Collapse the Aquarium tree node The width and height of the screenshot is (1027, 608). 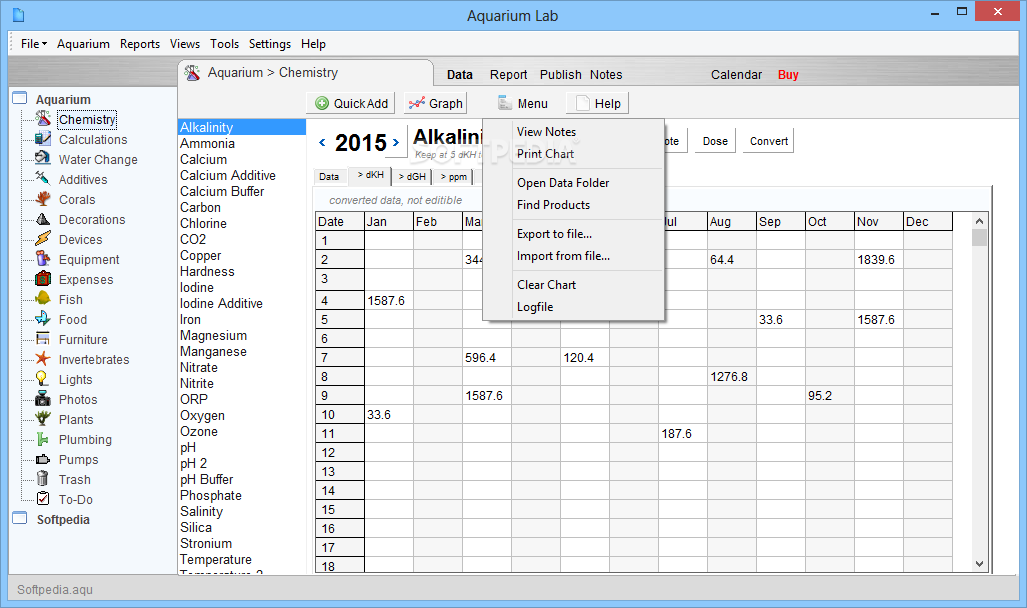click(x=20, y=98)
